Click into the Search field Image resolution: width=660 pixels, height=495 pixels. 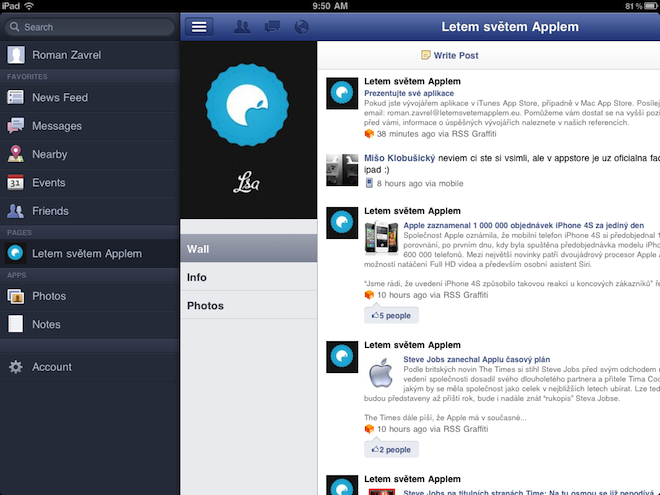tap(90, 27)
